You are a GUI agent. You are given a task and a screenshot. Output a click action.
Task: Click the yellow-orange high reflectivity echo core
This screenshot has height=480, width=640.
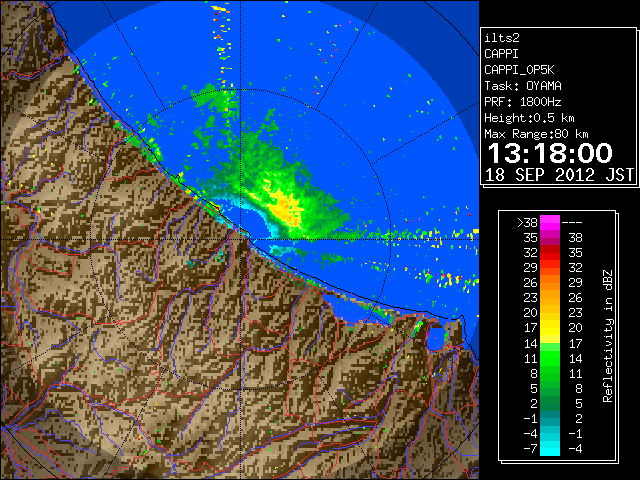(286, 207)
